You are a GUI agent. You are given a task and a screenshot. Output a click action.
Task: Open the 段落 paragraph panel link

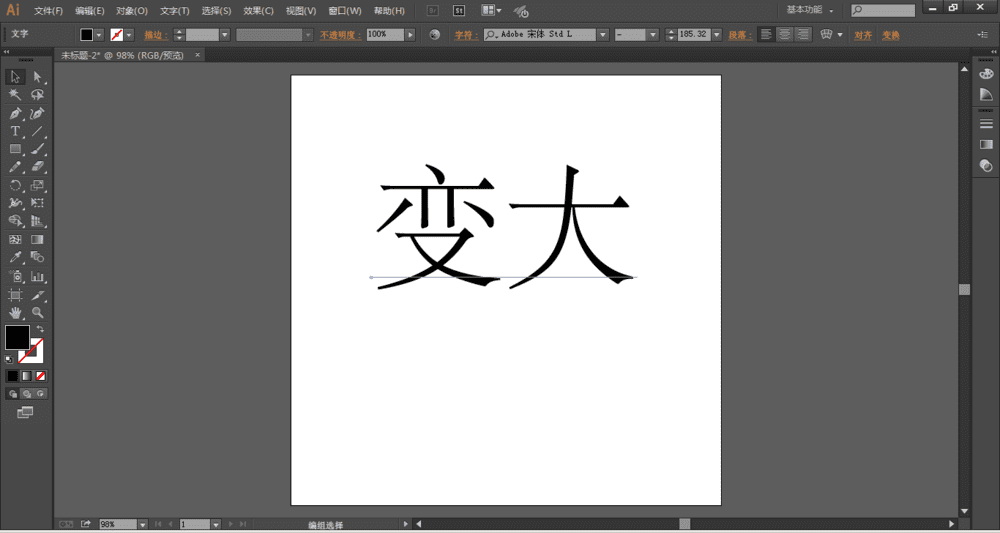coord(740,35)
